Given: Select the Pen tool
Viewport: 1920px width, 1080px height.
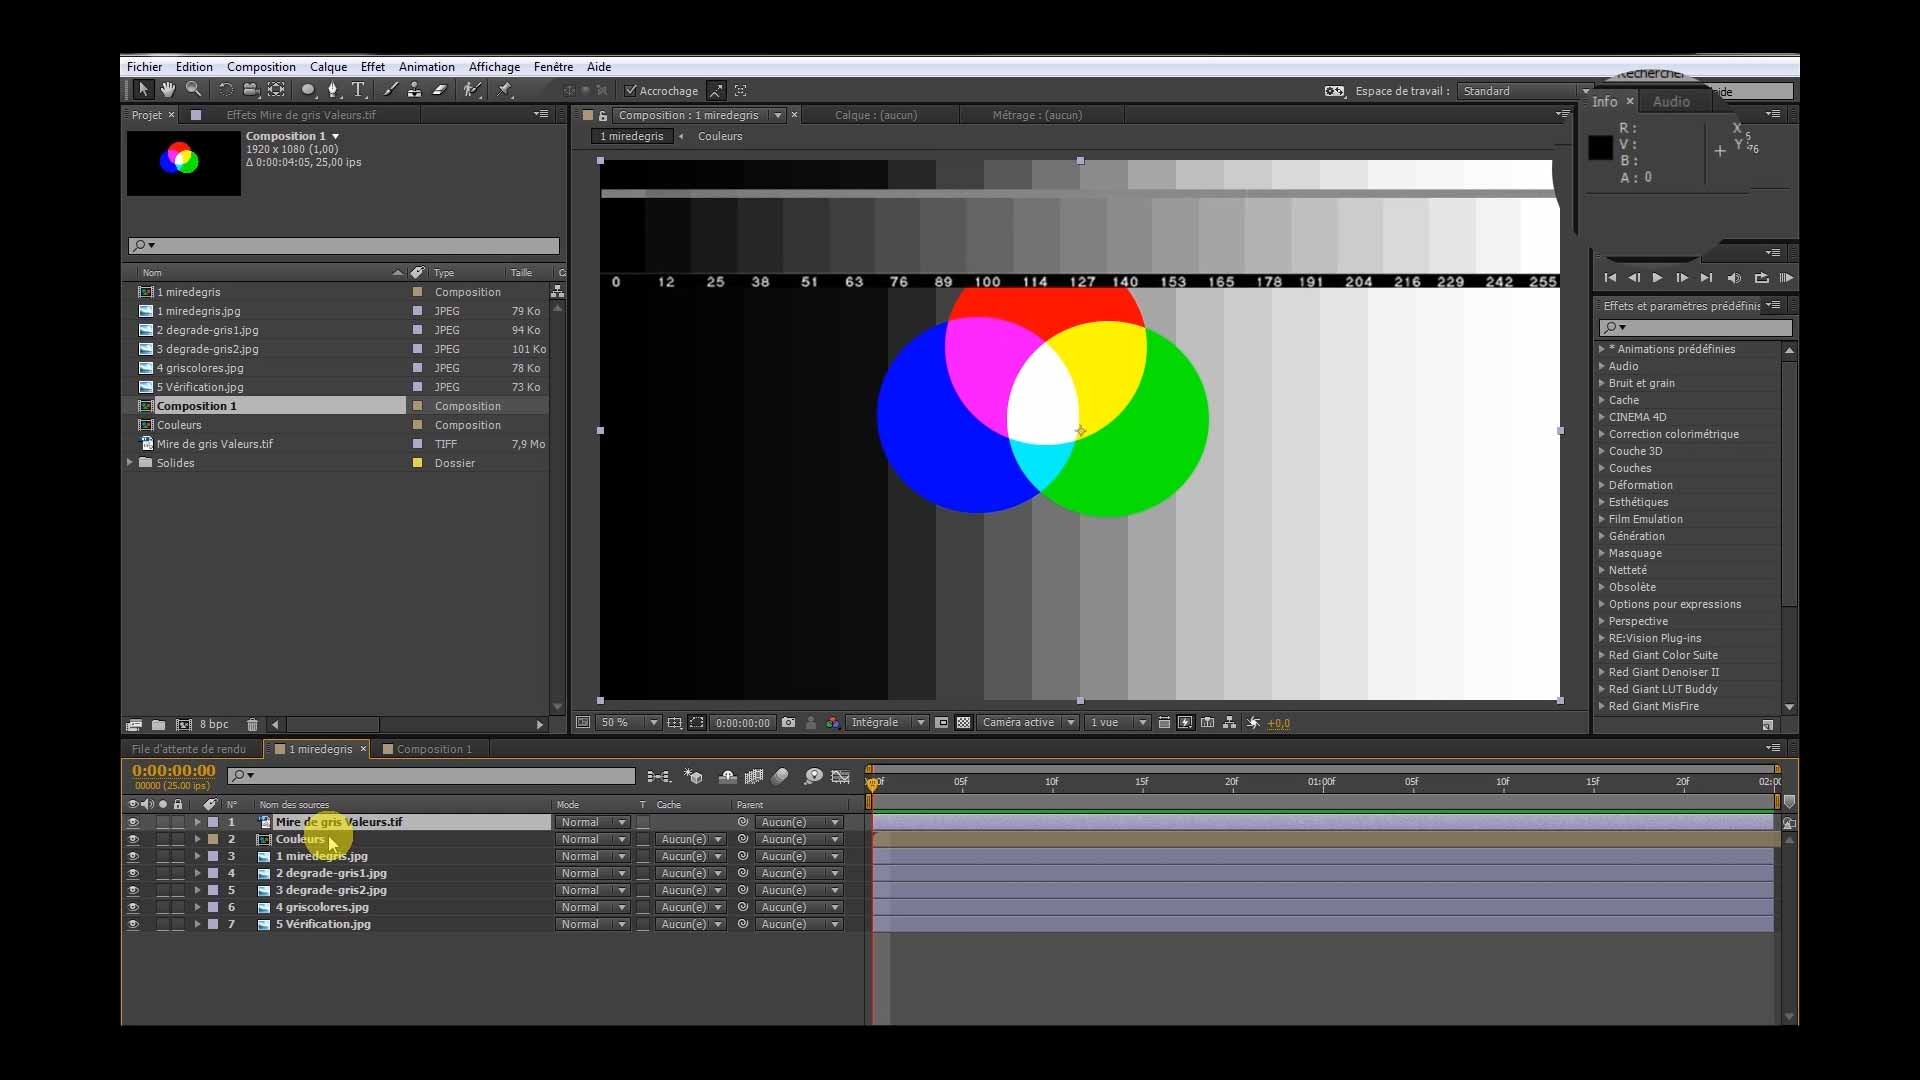Looking at the screenshot, I should point(333,90).
